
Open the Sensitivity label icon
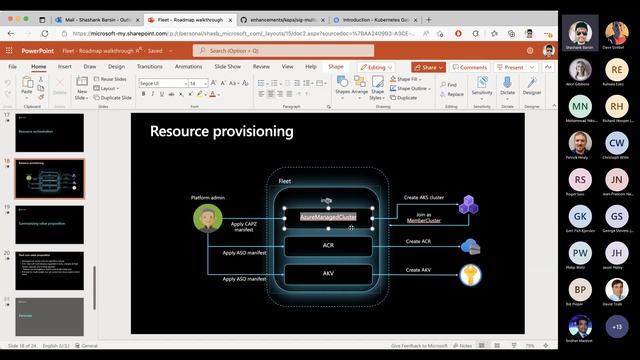click(x=482, y=82)
